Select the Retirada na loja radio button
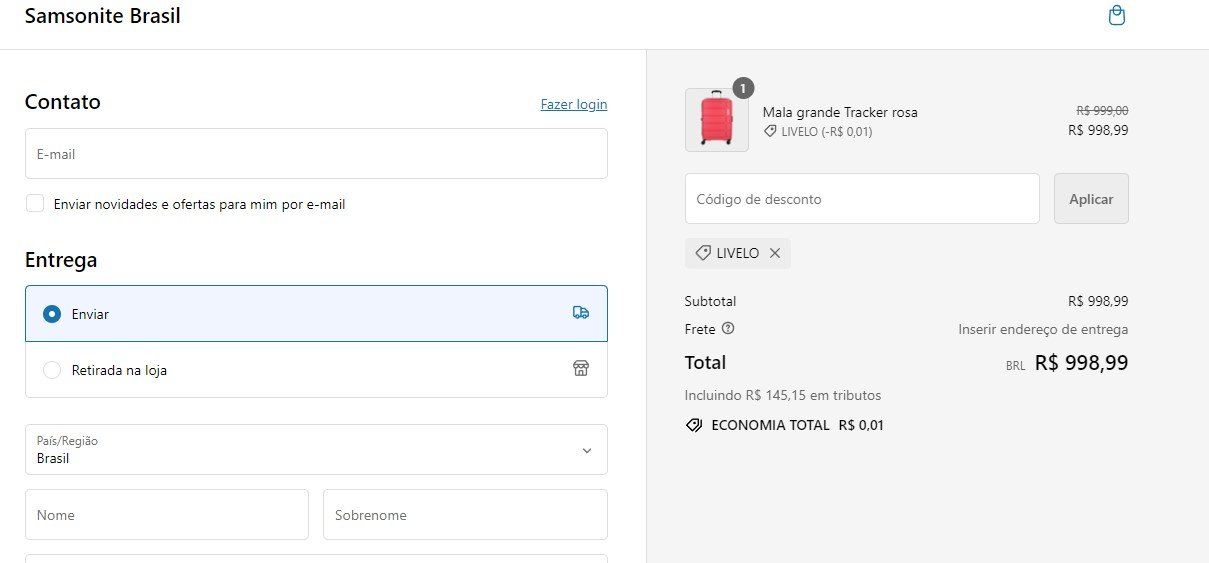Viewport: 1209px width, 563px height. 52,370
